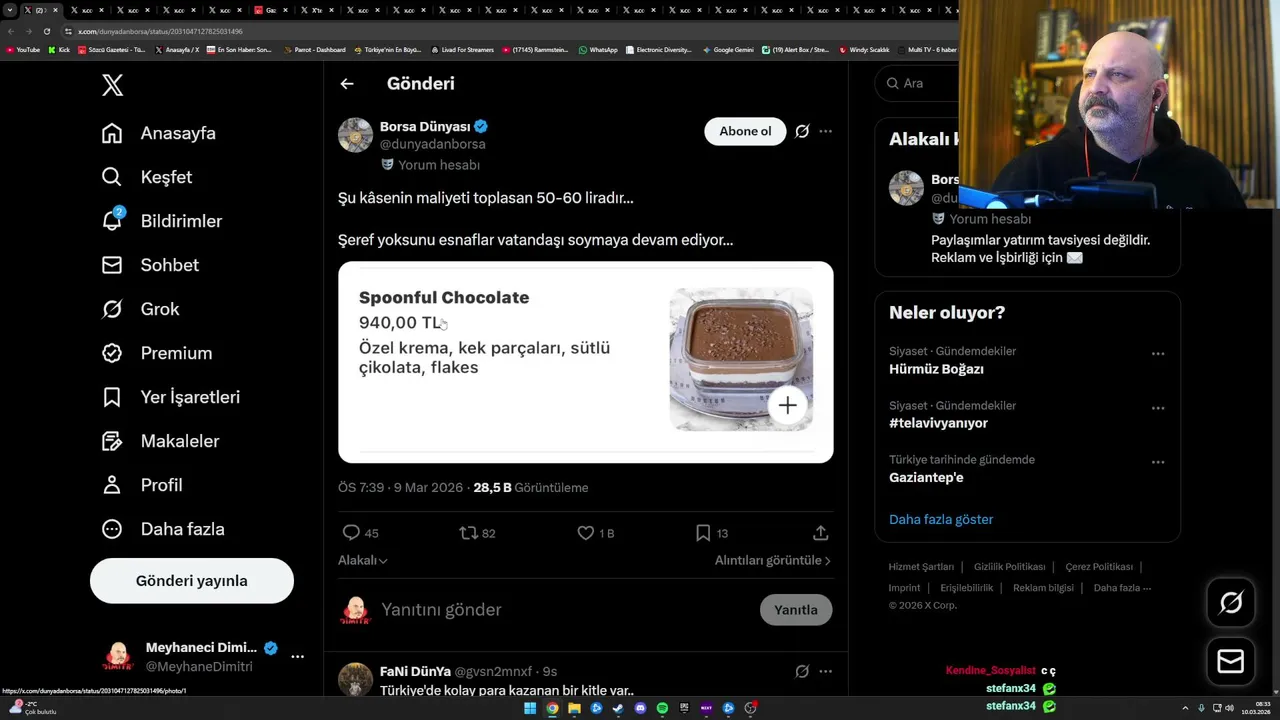This screenshot has height=720, width=1280.
Task: Open options for Gaziantep'e trend
Action: [x=1158, y=462]
